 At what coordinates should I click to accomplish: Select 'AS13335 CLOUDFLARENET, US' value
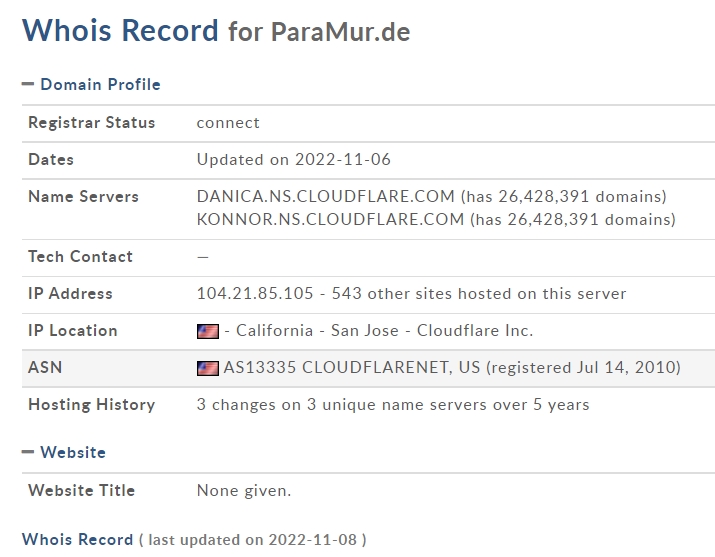pos(352,367)
